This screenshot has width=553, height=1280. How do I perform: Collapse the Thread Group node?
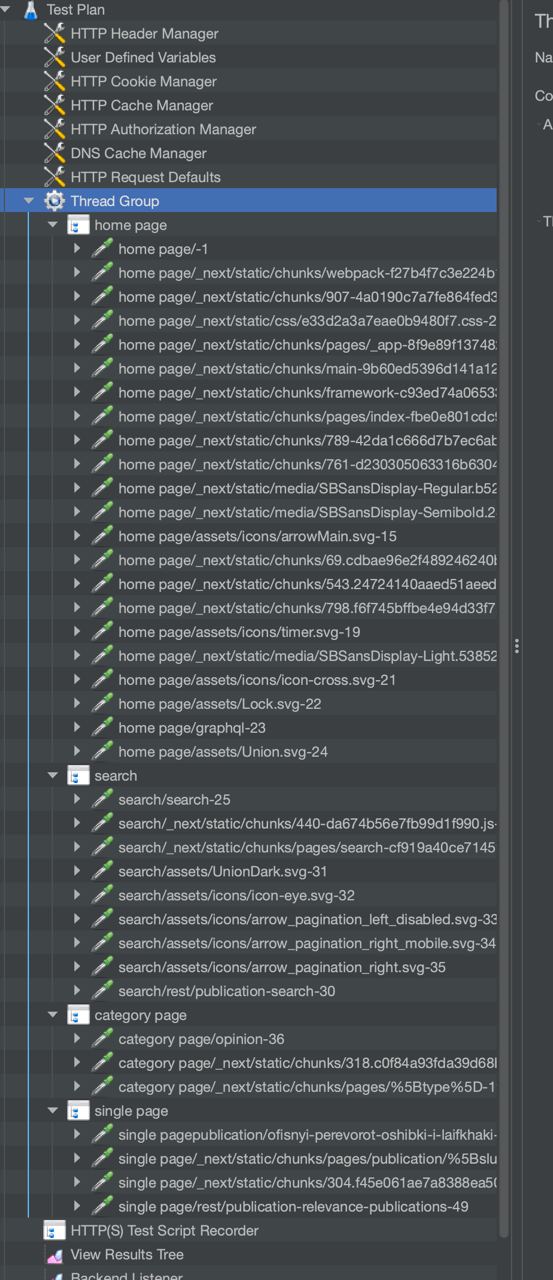tap(29, 201)
